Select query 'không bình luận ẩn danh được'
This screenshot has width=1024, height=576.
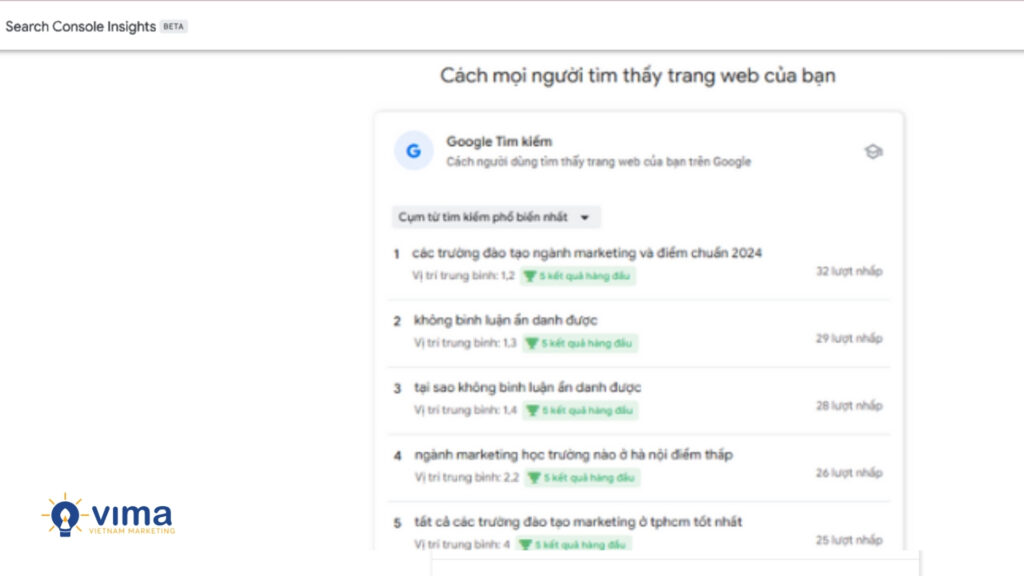(x=505, y=320)
